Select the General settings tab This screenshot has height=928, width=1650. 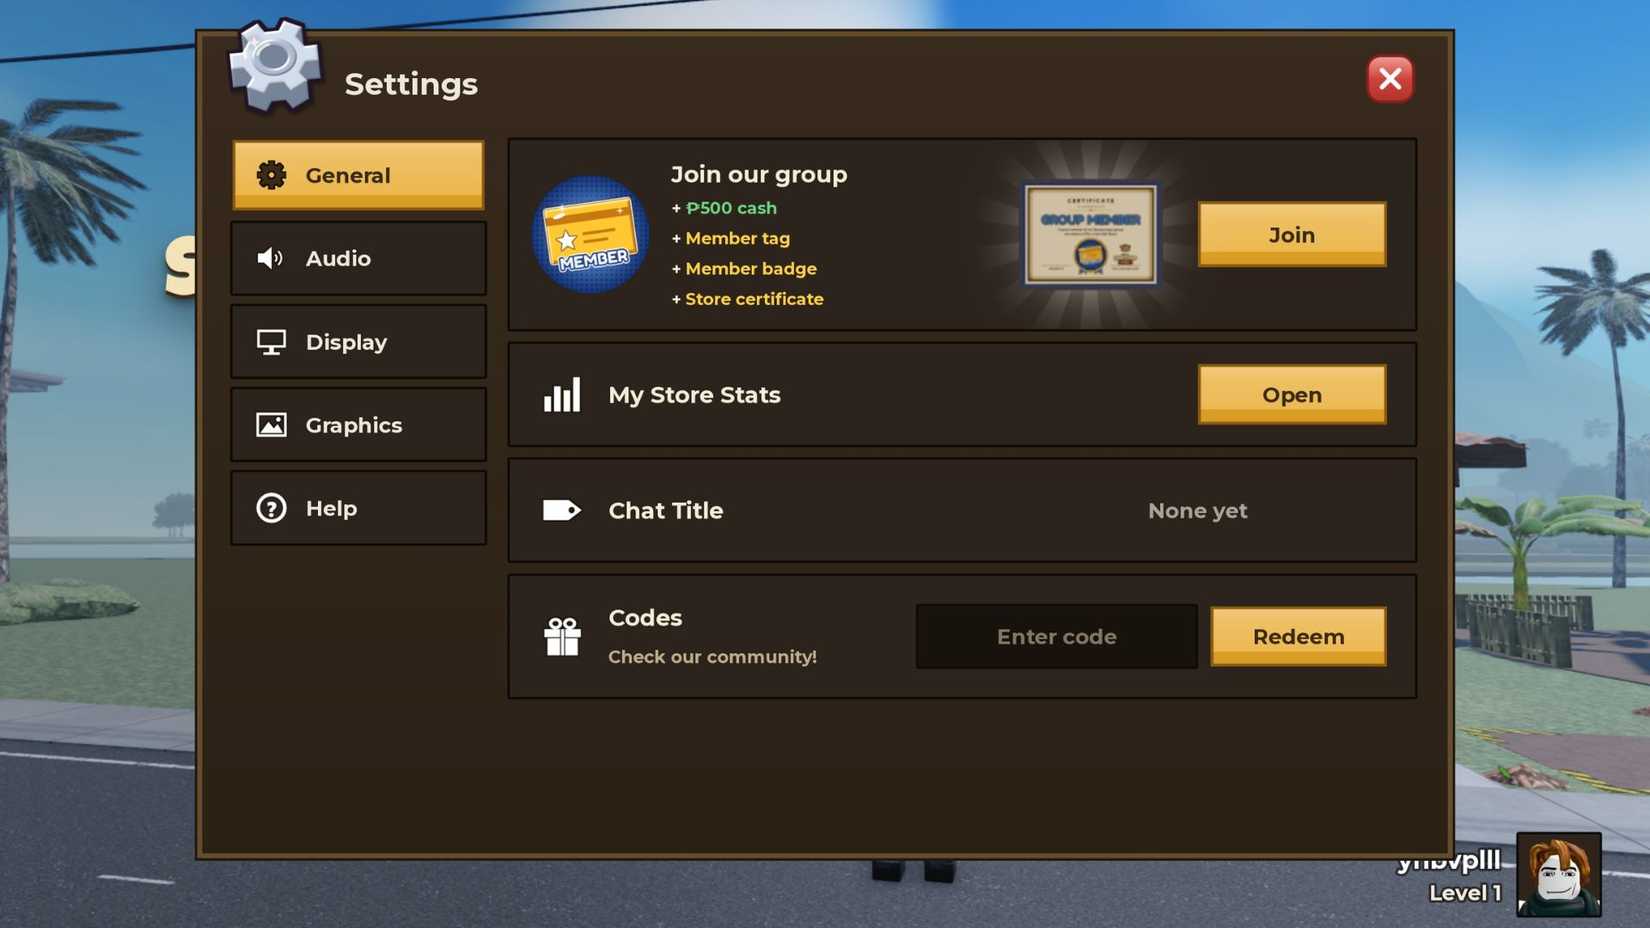point(358,175)
